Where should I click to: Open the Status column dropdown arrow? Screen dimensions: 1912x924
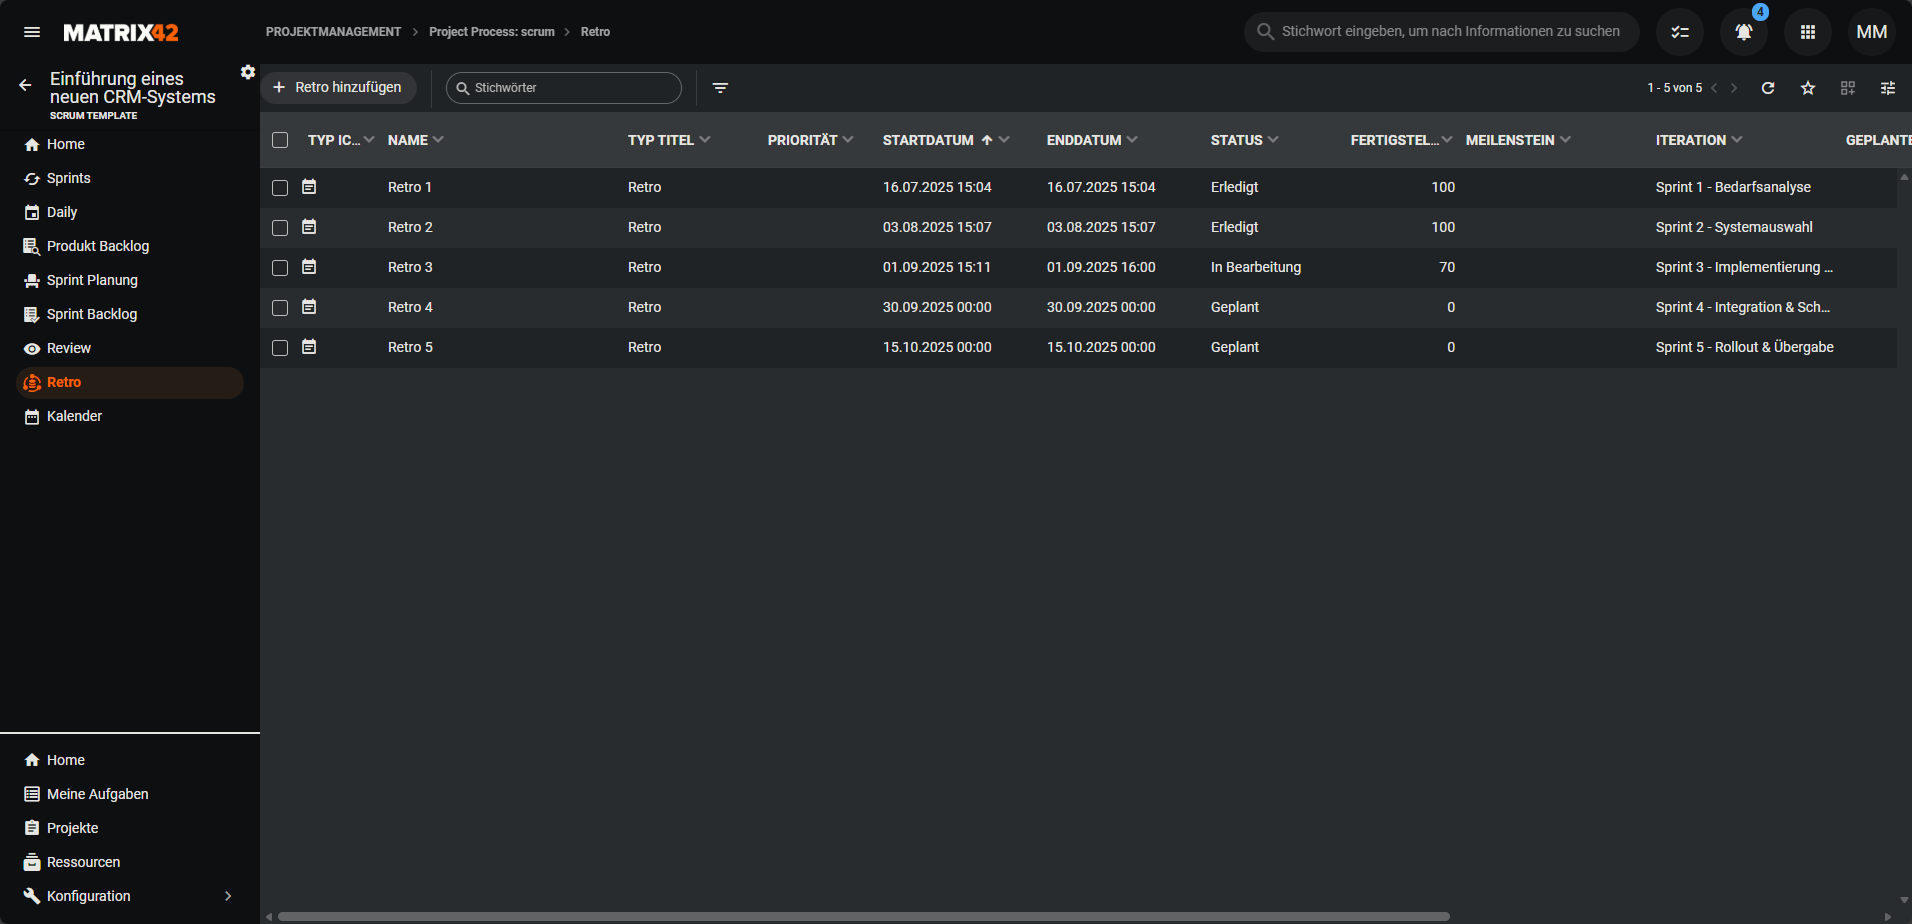[1273, 140]
